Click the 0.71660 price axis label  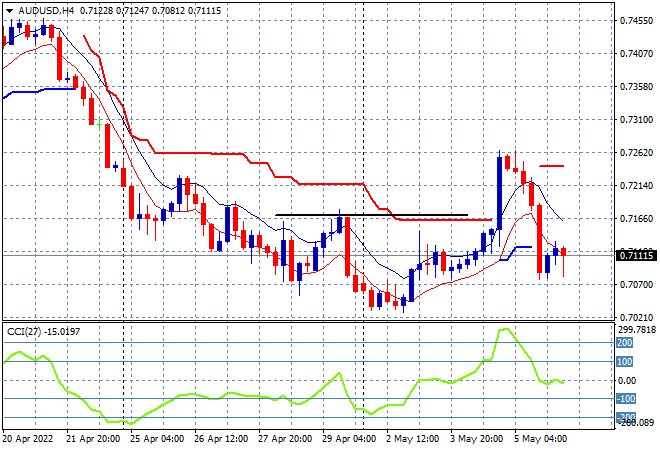[636, 218]
